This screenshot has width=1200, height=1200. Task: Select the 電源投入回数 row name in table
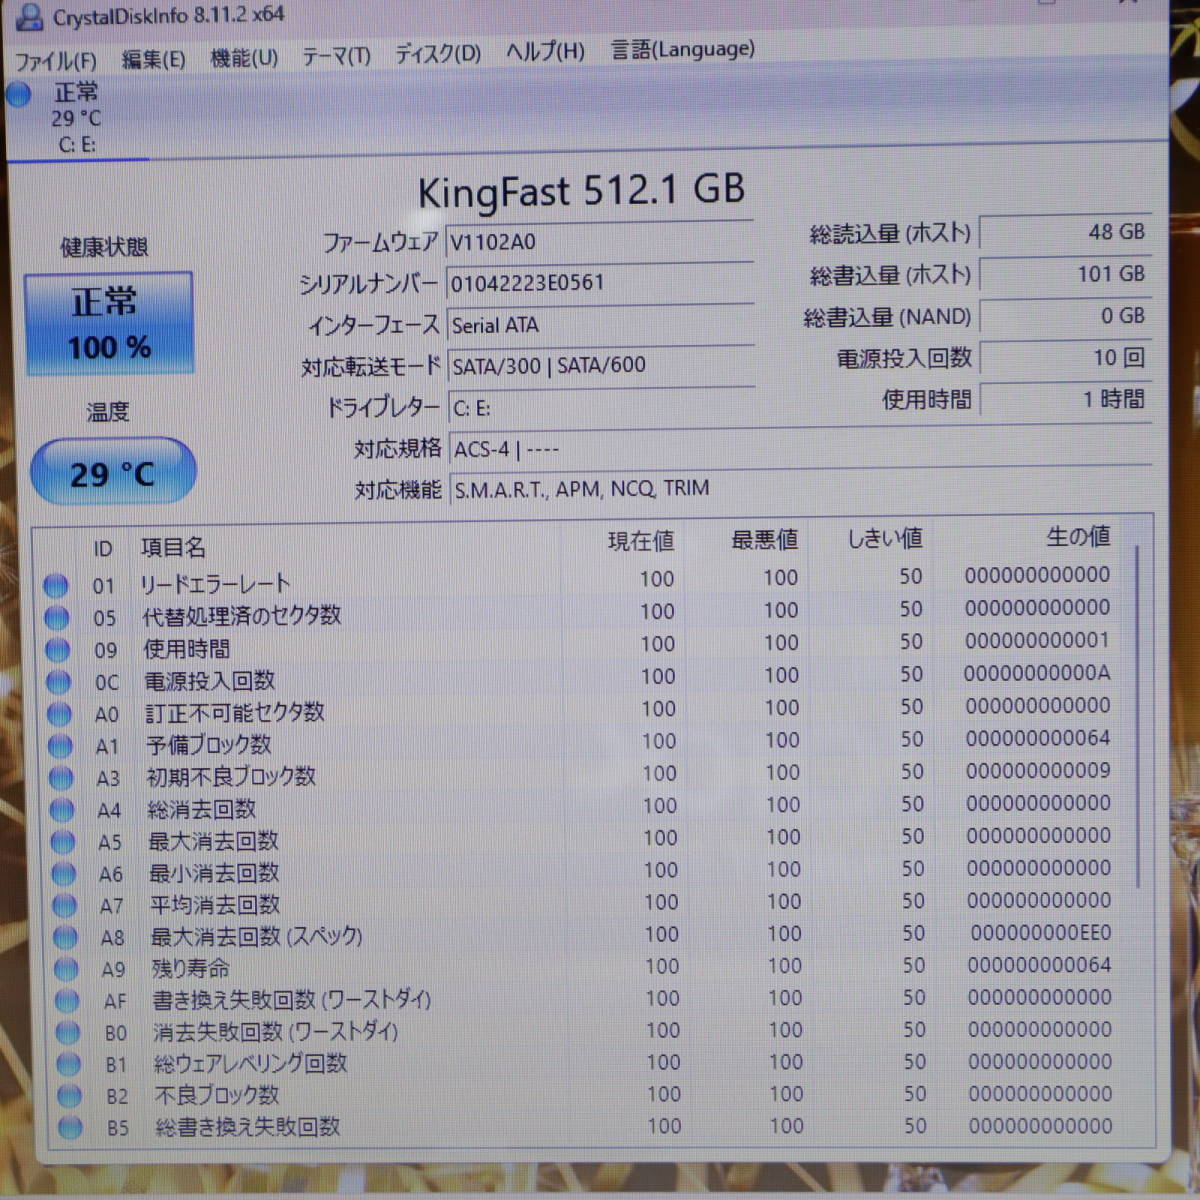(209, 681)
